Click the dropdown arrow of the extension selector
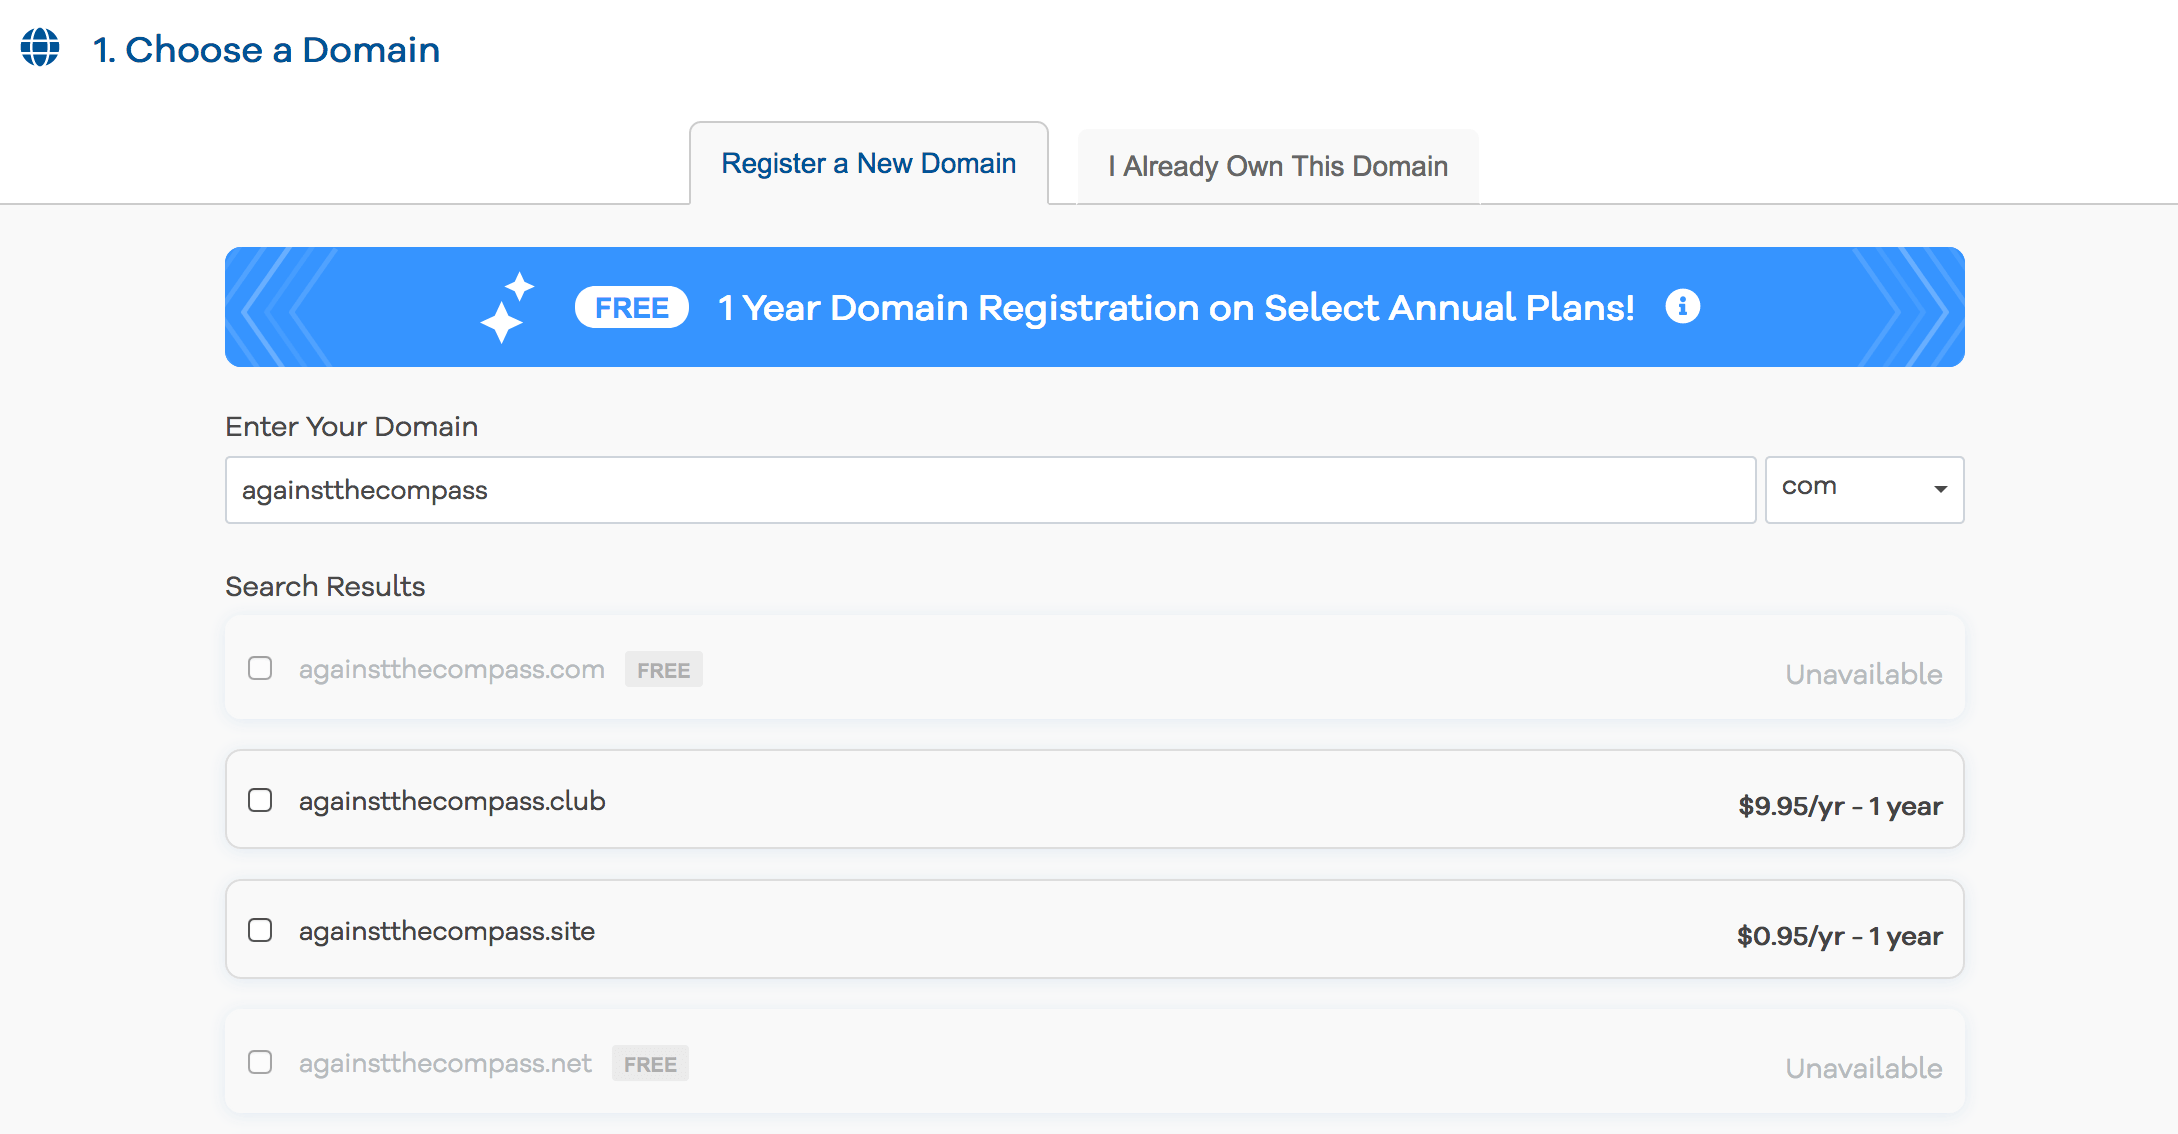This screenshot has height=1134, width=2178. 1940,490
